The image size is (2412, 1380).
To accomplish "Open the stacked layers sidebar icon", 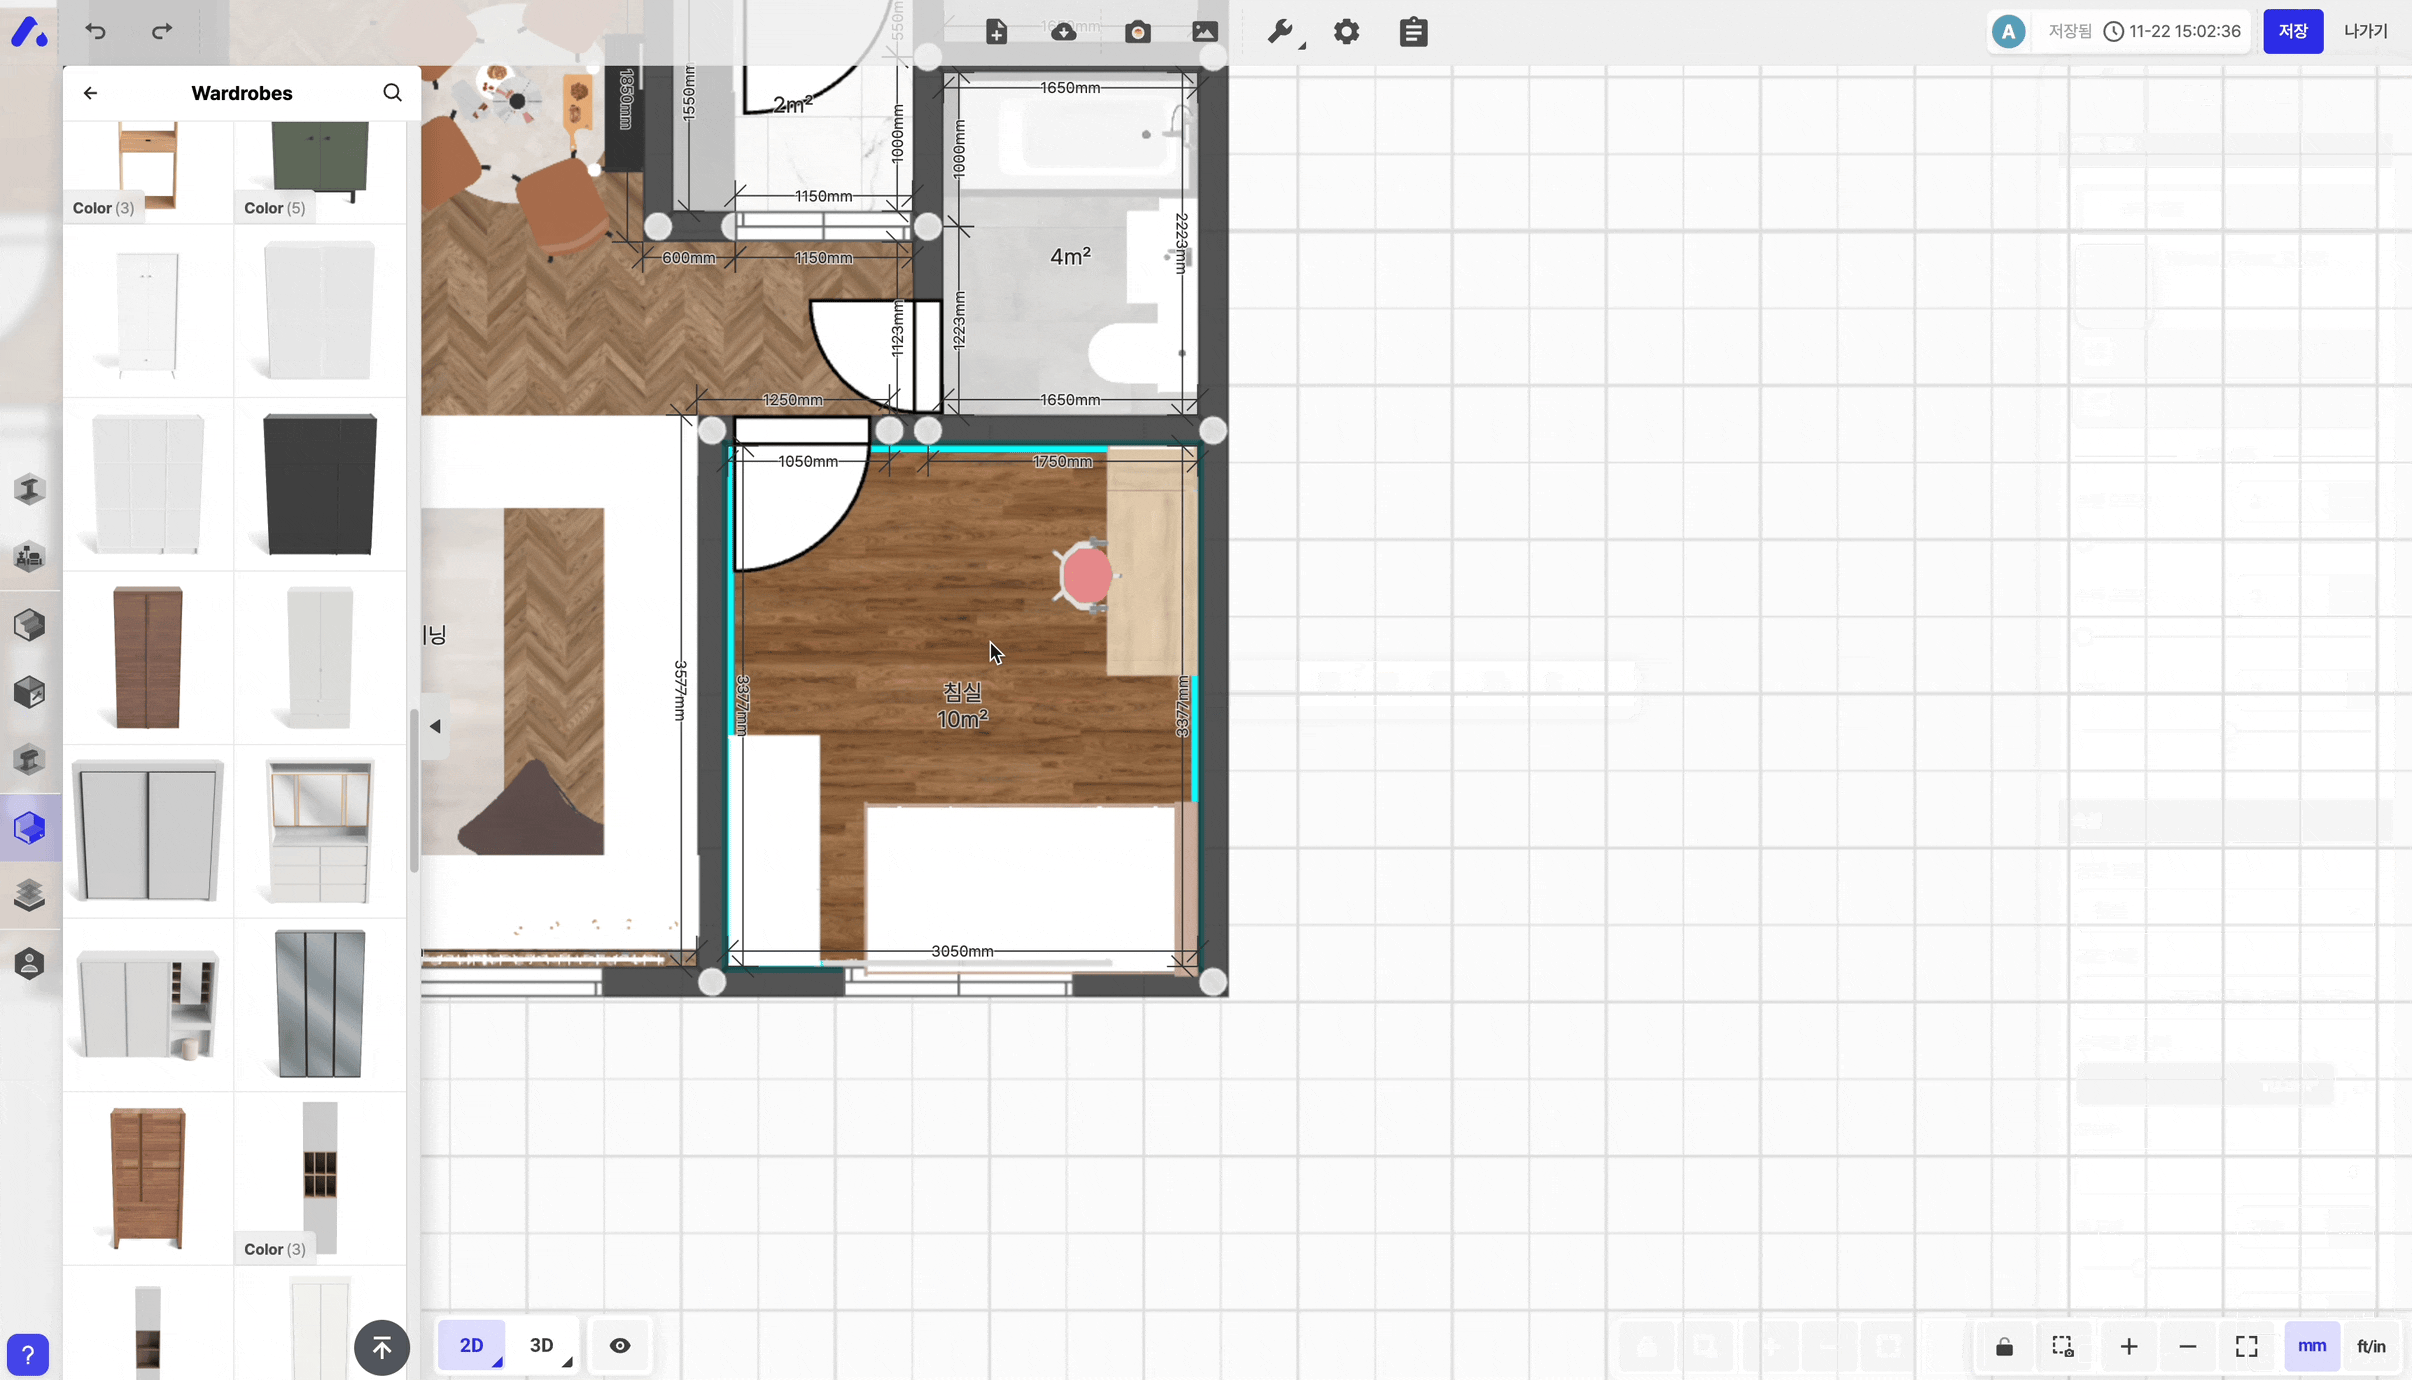I will 30,895.
